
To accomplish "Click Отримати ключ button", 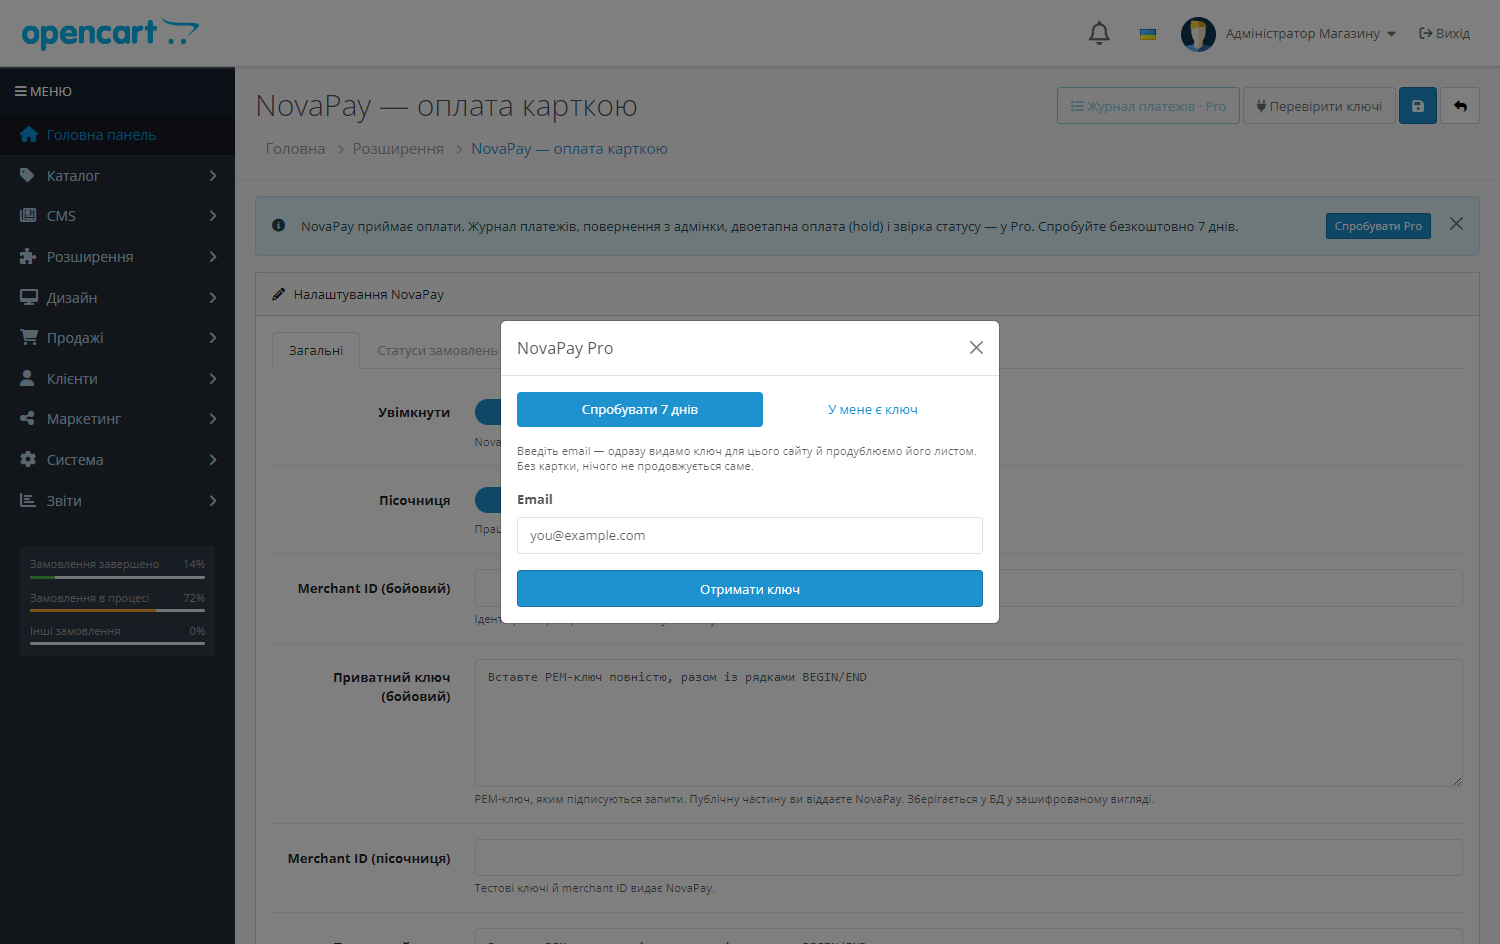I will pos(750,589).
